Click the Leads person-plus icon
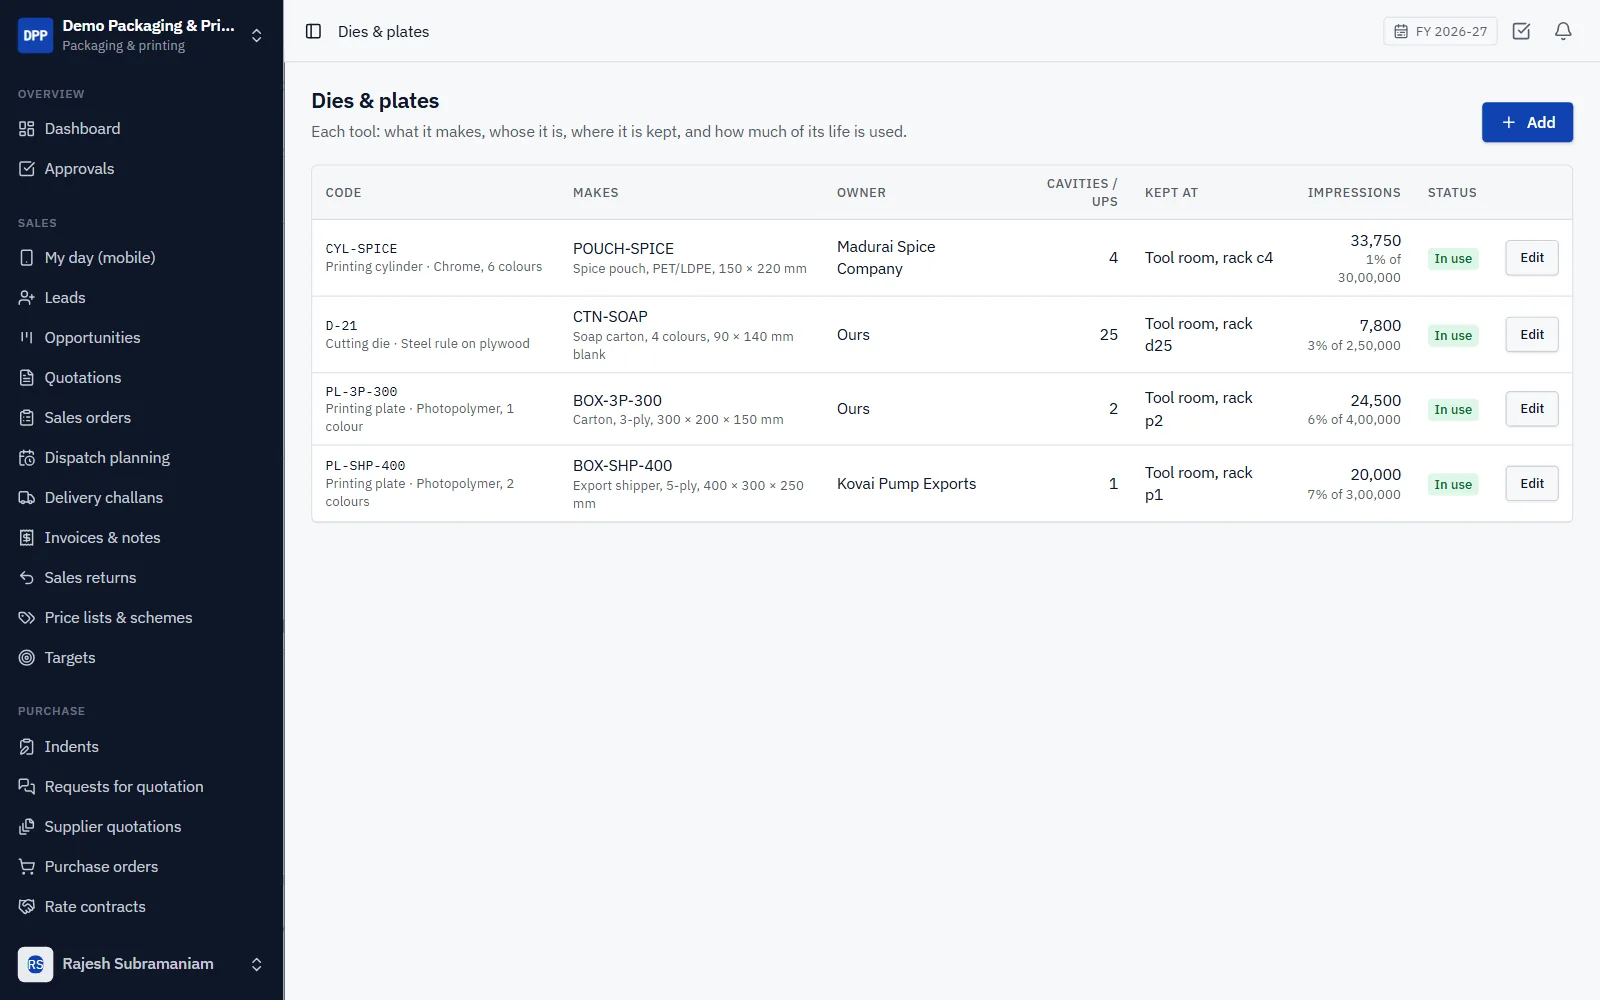The image size is (1600, 1000). tap(27, 298)
